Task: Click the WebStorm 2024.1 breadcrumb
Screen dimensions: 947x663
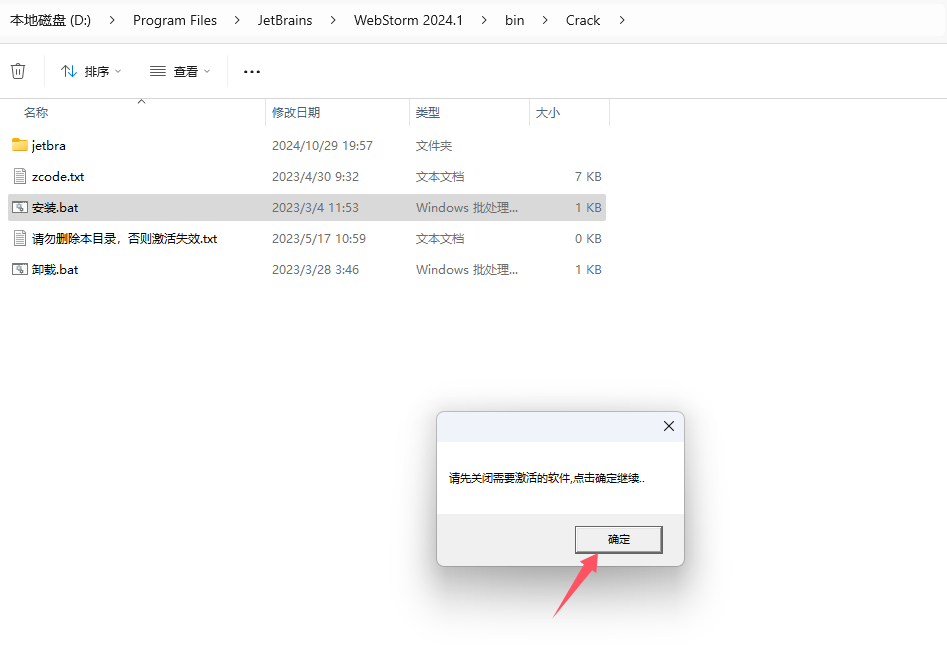Action: pyautogui.click(x=408, y=21)
